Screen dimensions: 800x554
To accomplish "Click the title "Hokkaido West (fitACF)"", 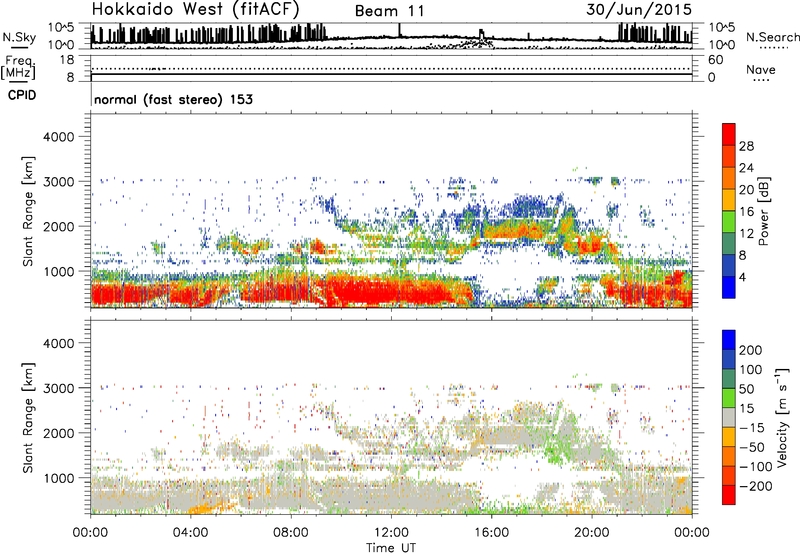I will (195, 9).
